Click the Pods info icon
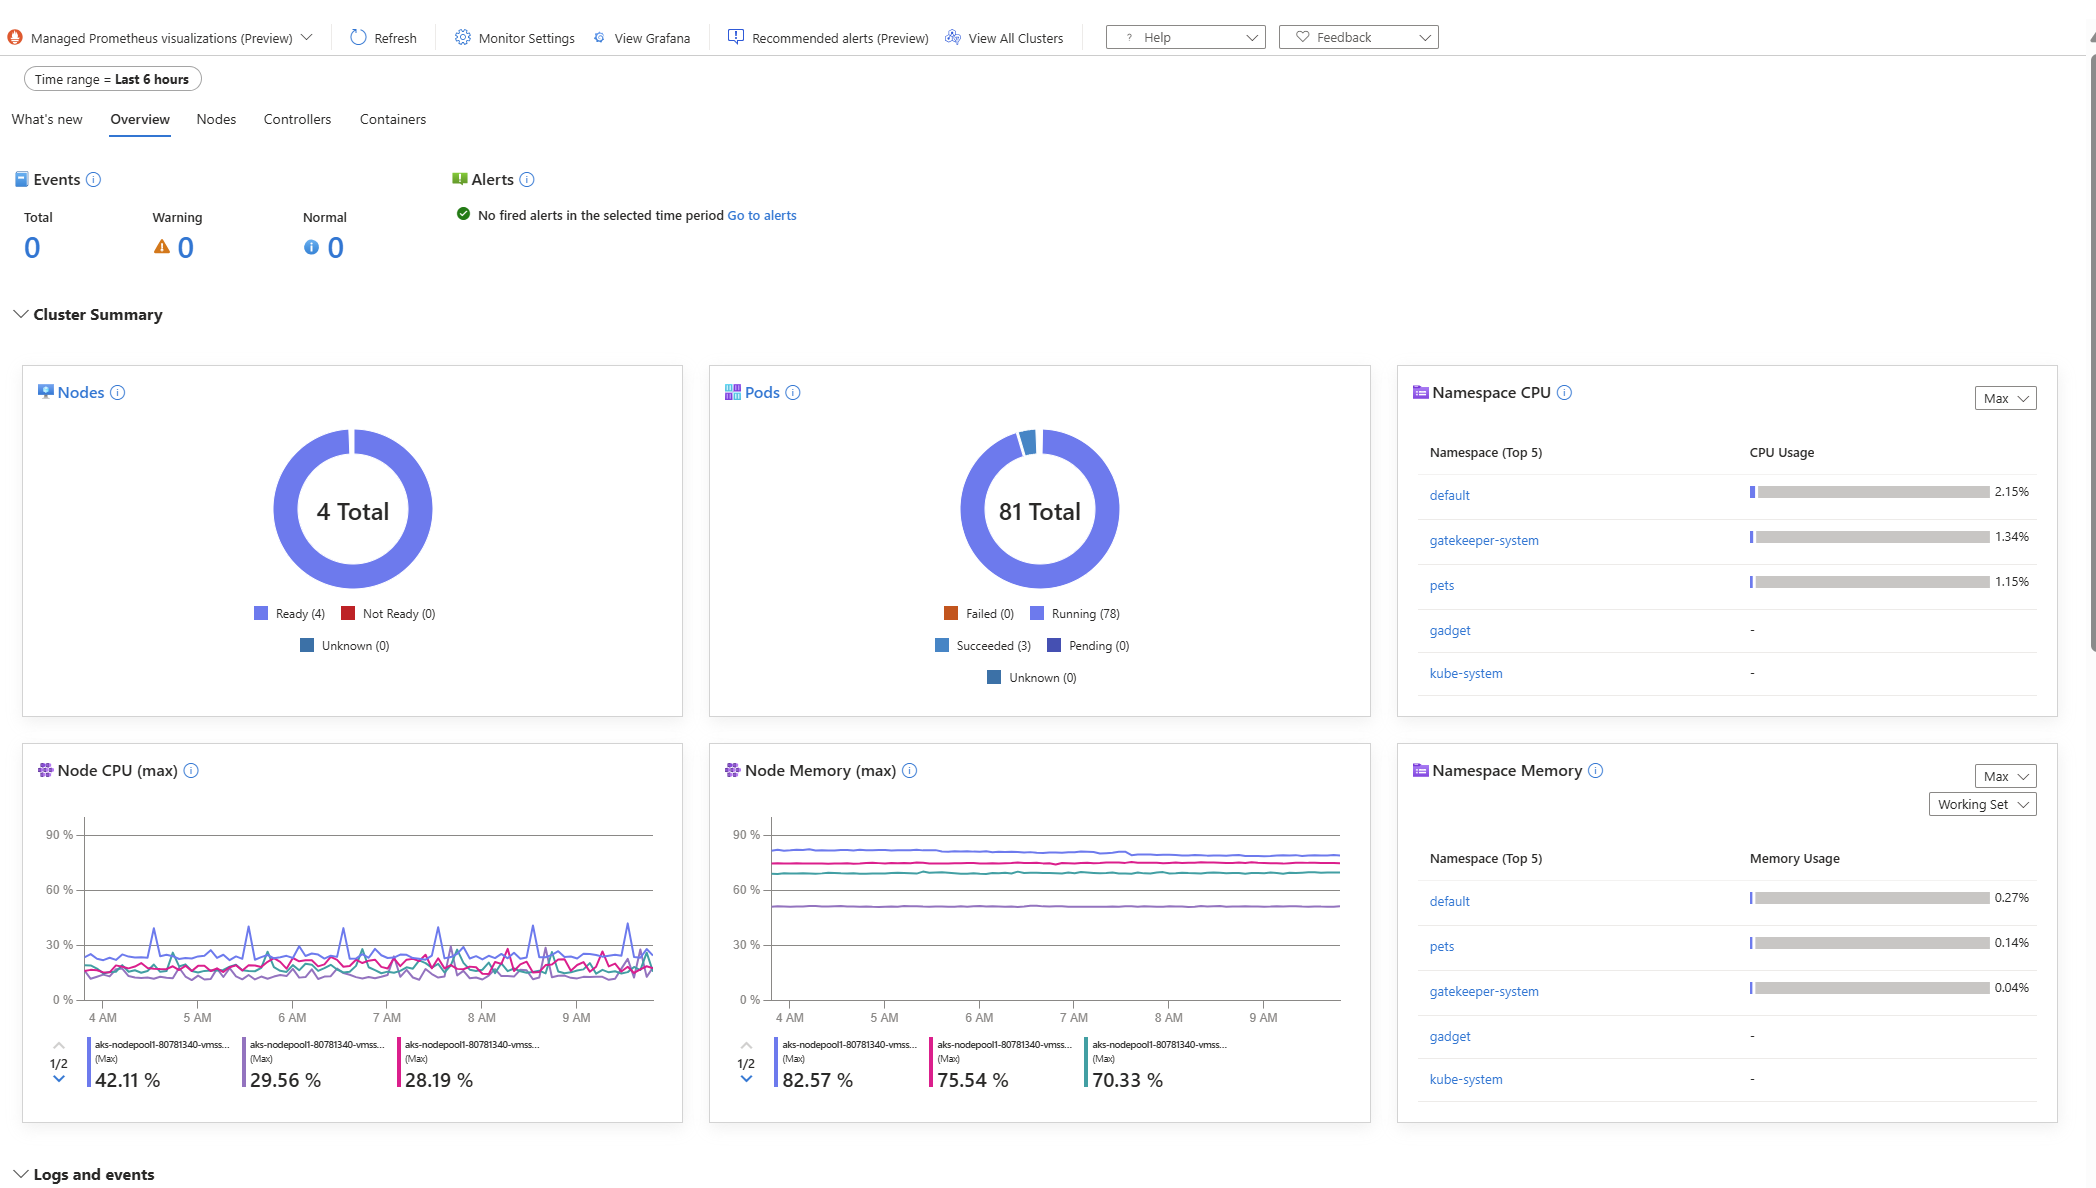Image resolution: width=2096 pixels, height=1188 pixels. tap(791, 392)
